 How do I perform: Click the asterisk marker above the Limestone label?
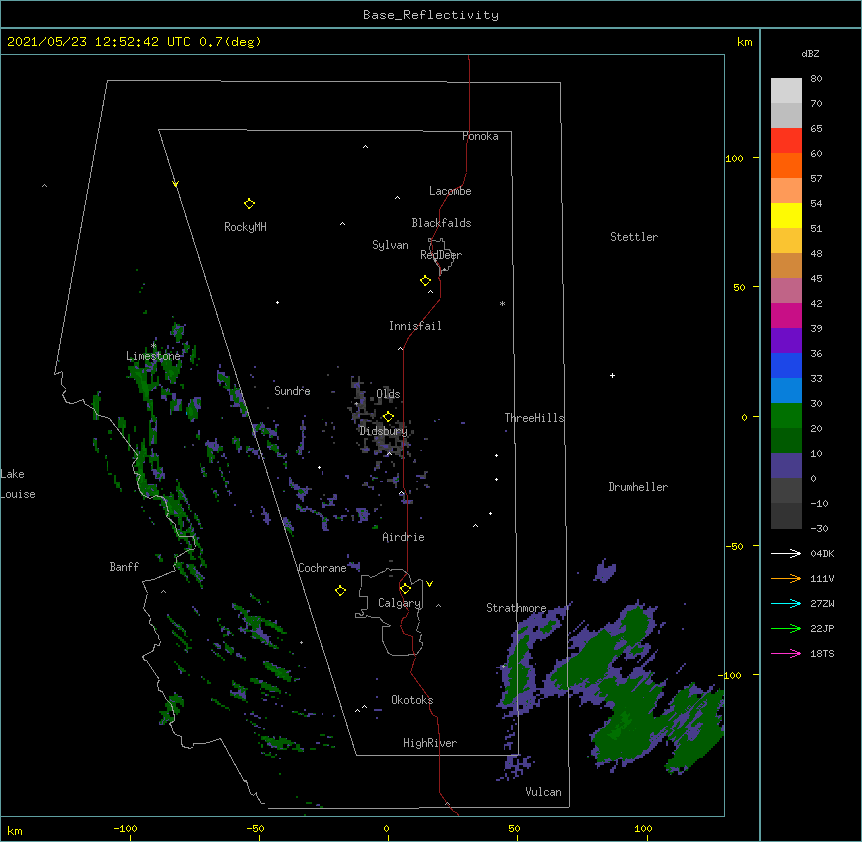tap(153, 346)
